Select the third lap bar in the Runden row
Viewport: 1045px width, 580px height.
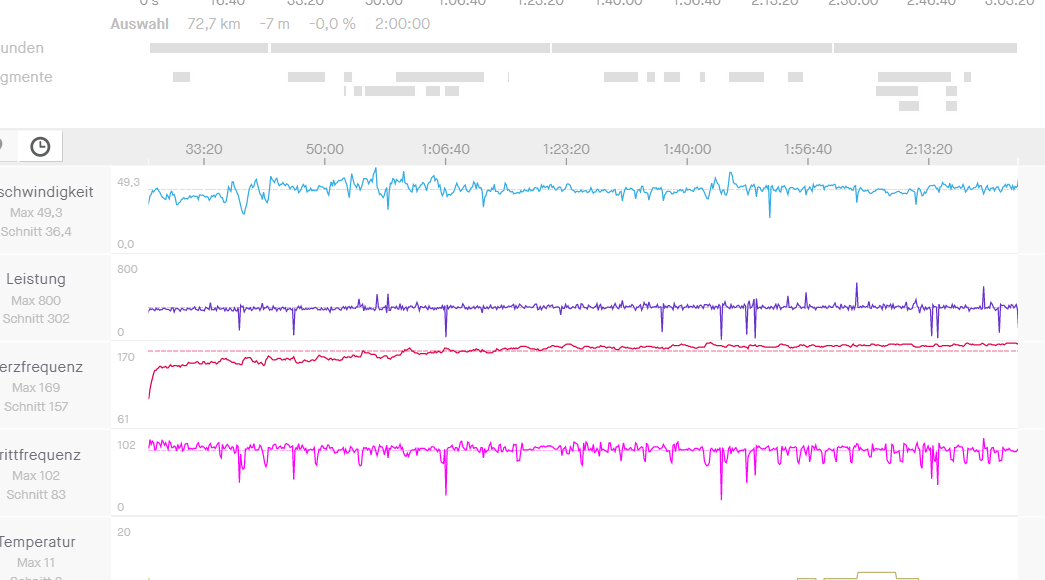[x=691, y=48]
